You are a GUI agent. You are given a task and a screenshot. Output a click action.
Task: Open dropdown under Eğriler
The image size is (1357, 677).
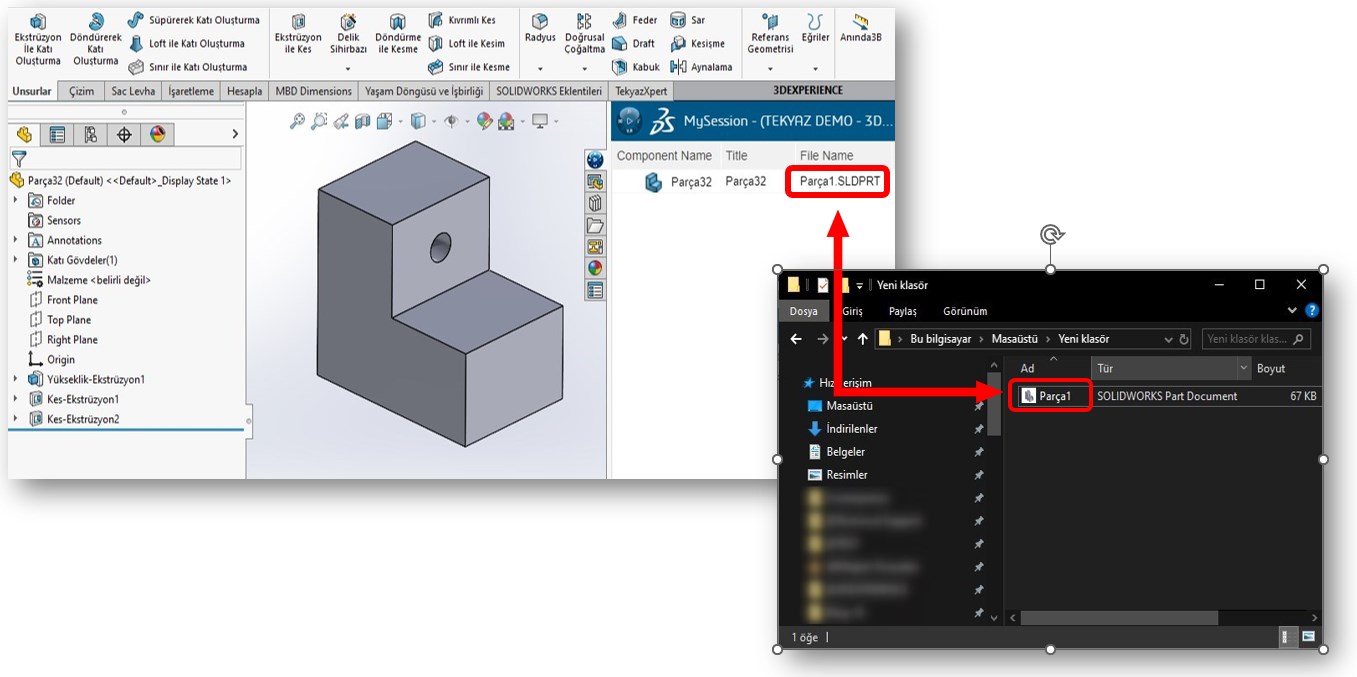tap(816, 69)
